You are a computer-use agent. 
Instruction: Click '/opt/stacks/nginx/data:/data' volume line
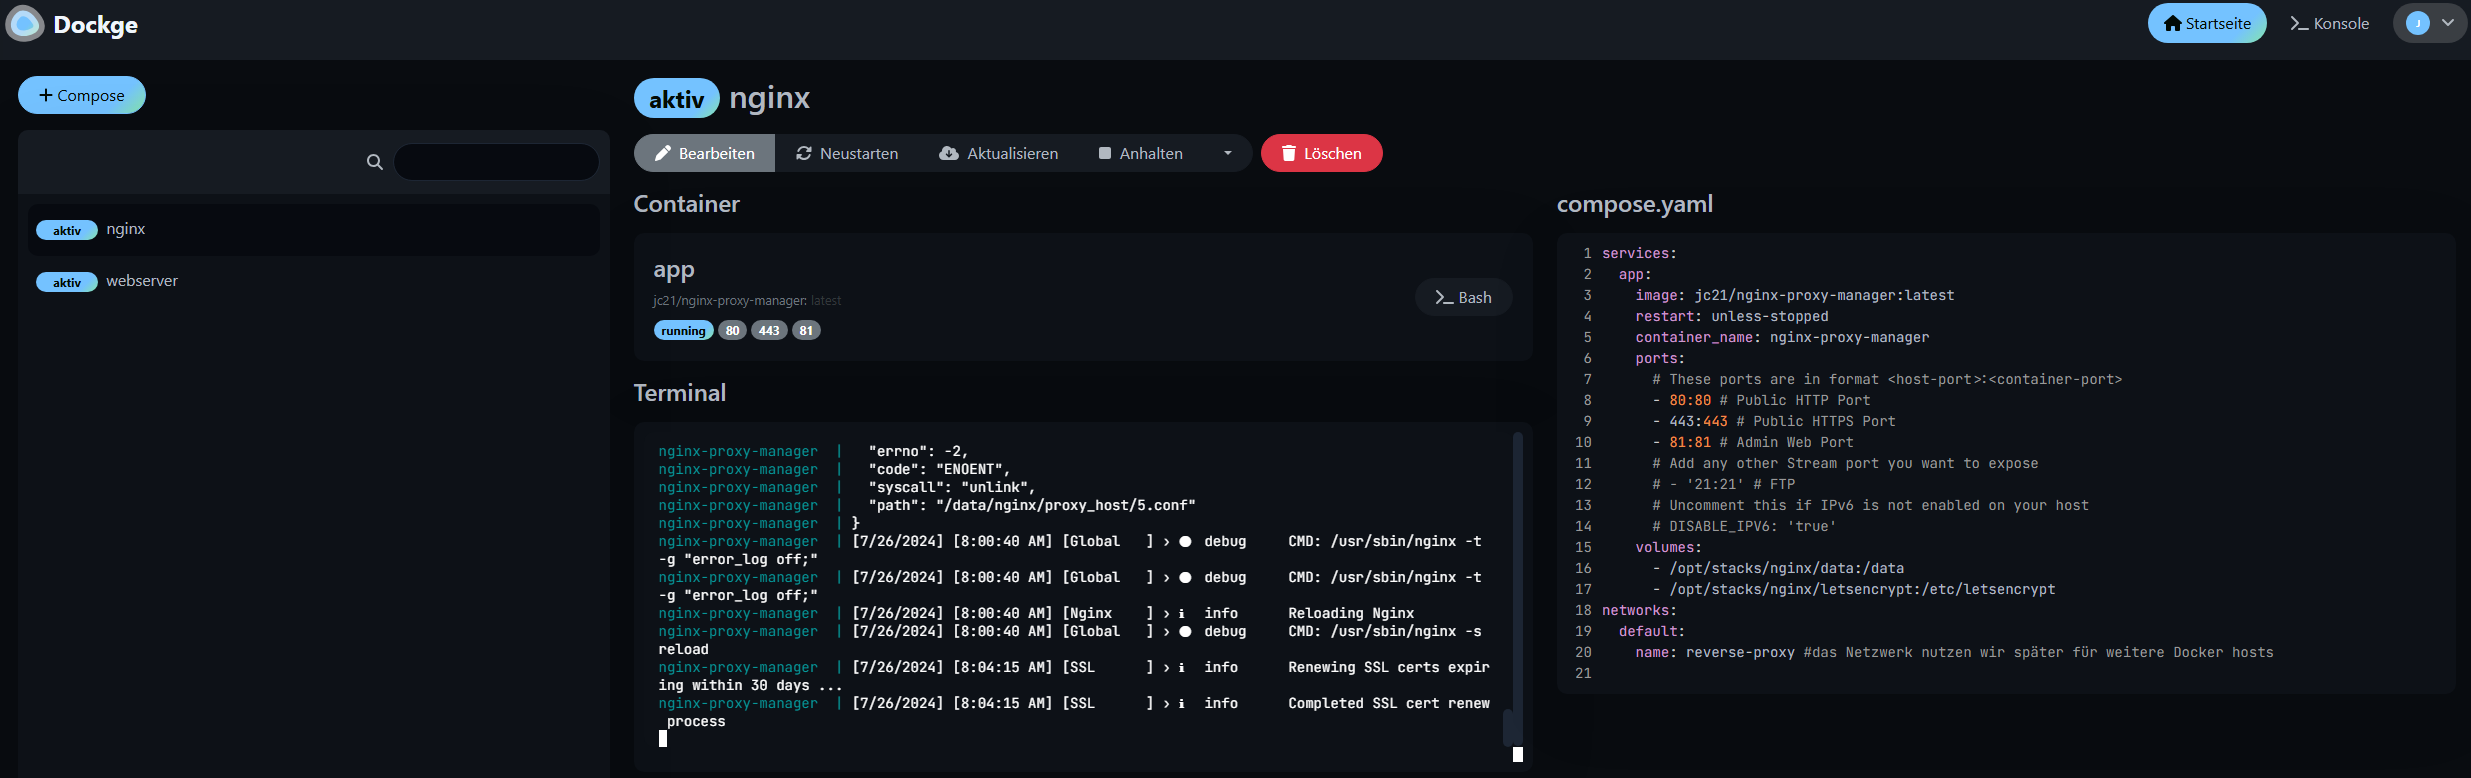[x=1778, y=568]
